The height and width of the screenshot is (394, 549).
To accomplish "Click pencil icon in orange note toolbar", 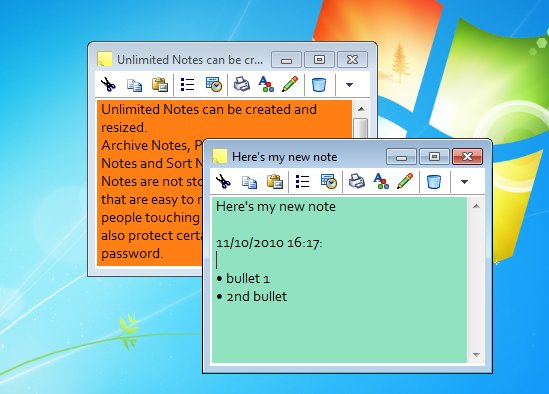I will 290,84.
